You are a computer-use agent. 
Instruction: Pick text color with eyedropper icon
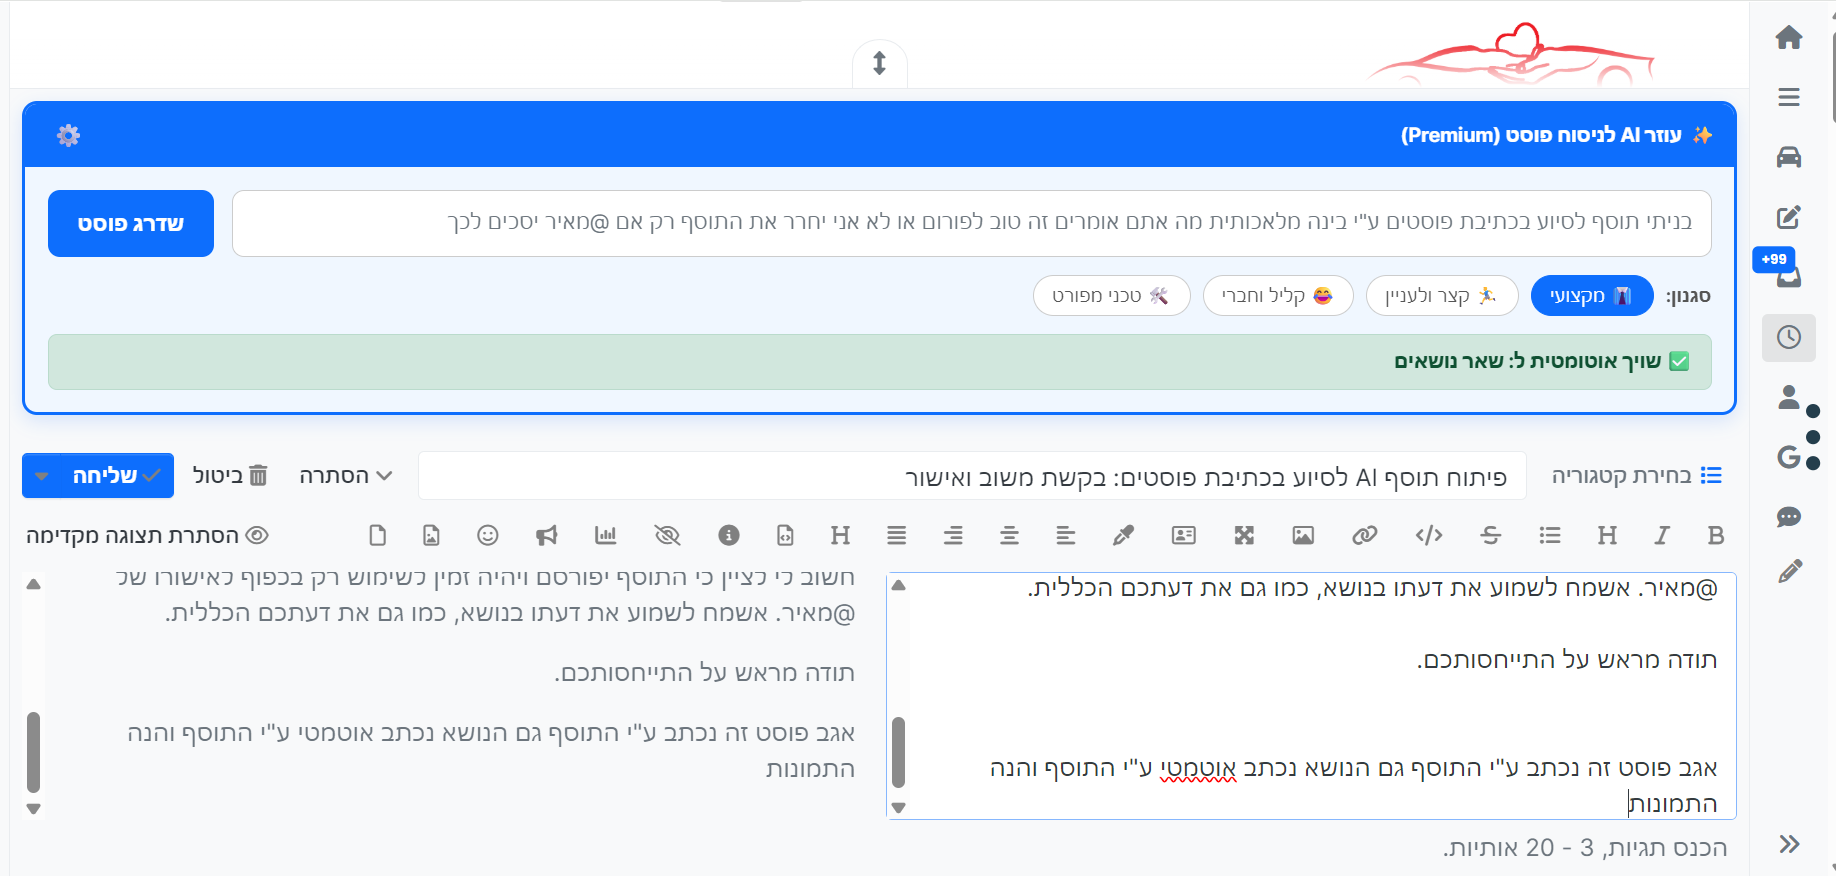pos(1123,535)
